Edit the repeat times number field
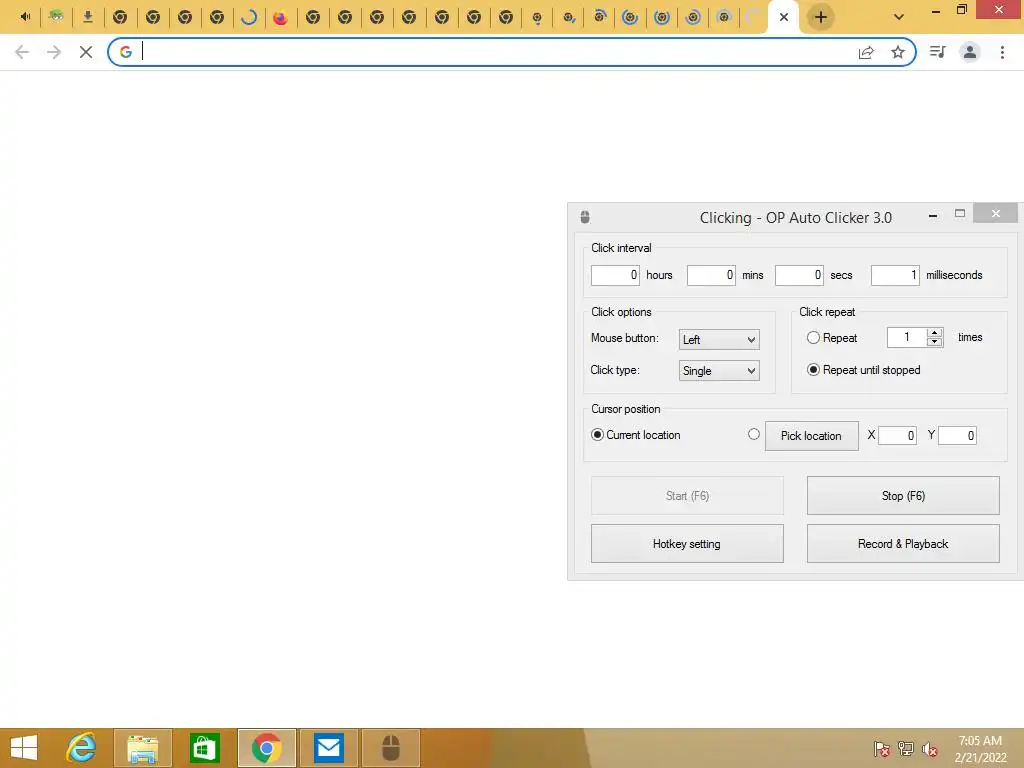Image resolution: width=1024 pixels, height=768 pixels. pyautogui.click(x=906, y=337)
